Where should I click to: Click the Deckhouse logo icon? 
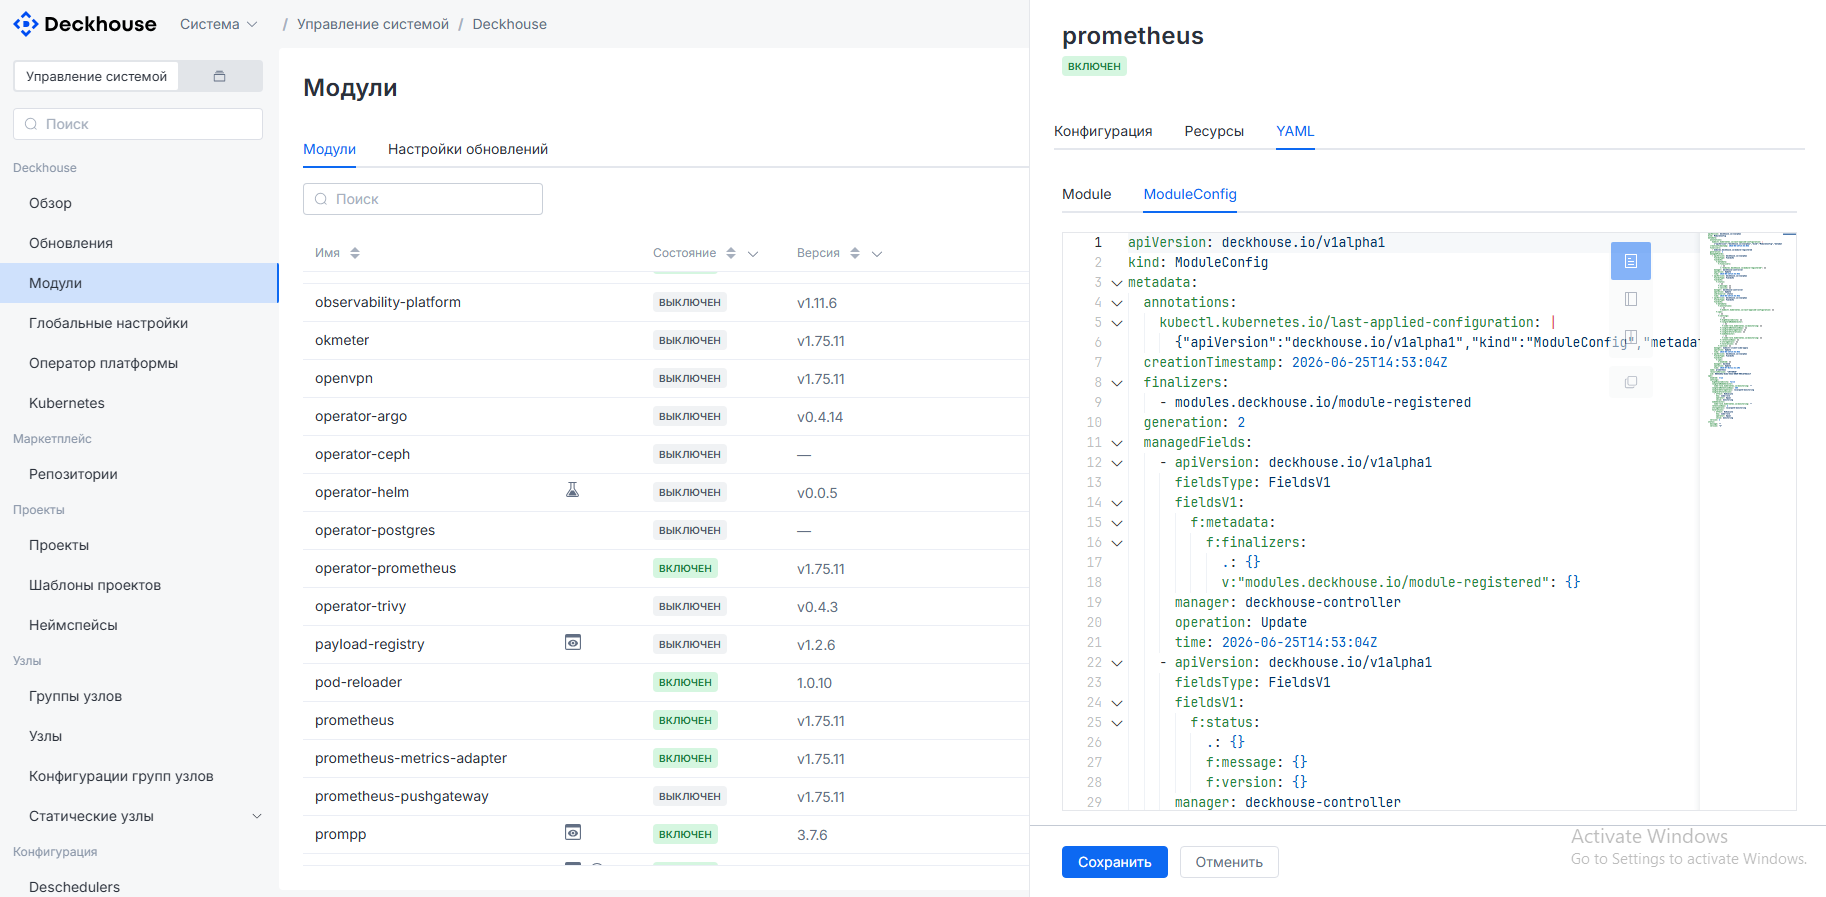(x=26, y=24)
